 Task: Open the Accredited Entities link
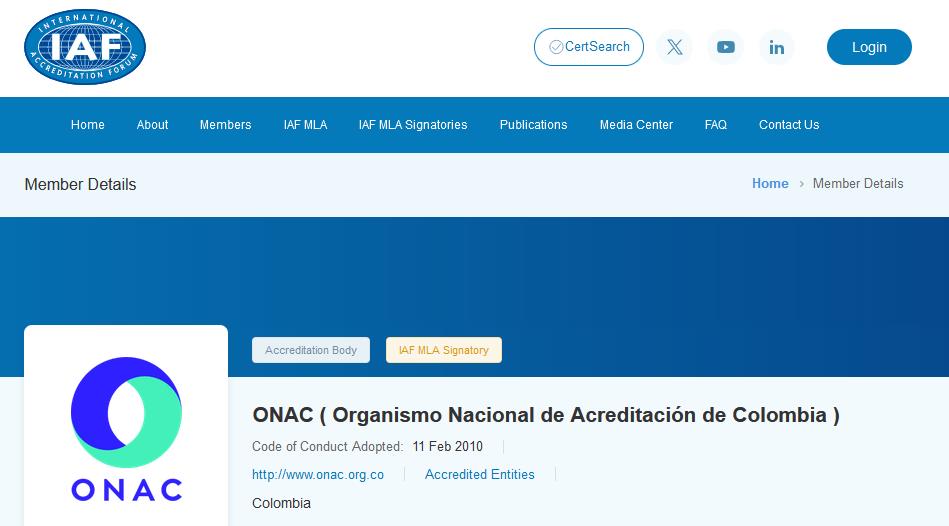click(480, 475)
